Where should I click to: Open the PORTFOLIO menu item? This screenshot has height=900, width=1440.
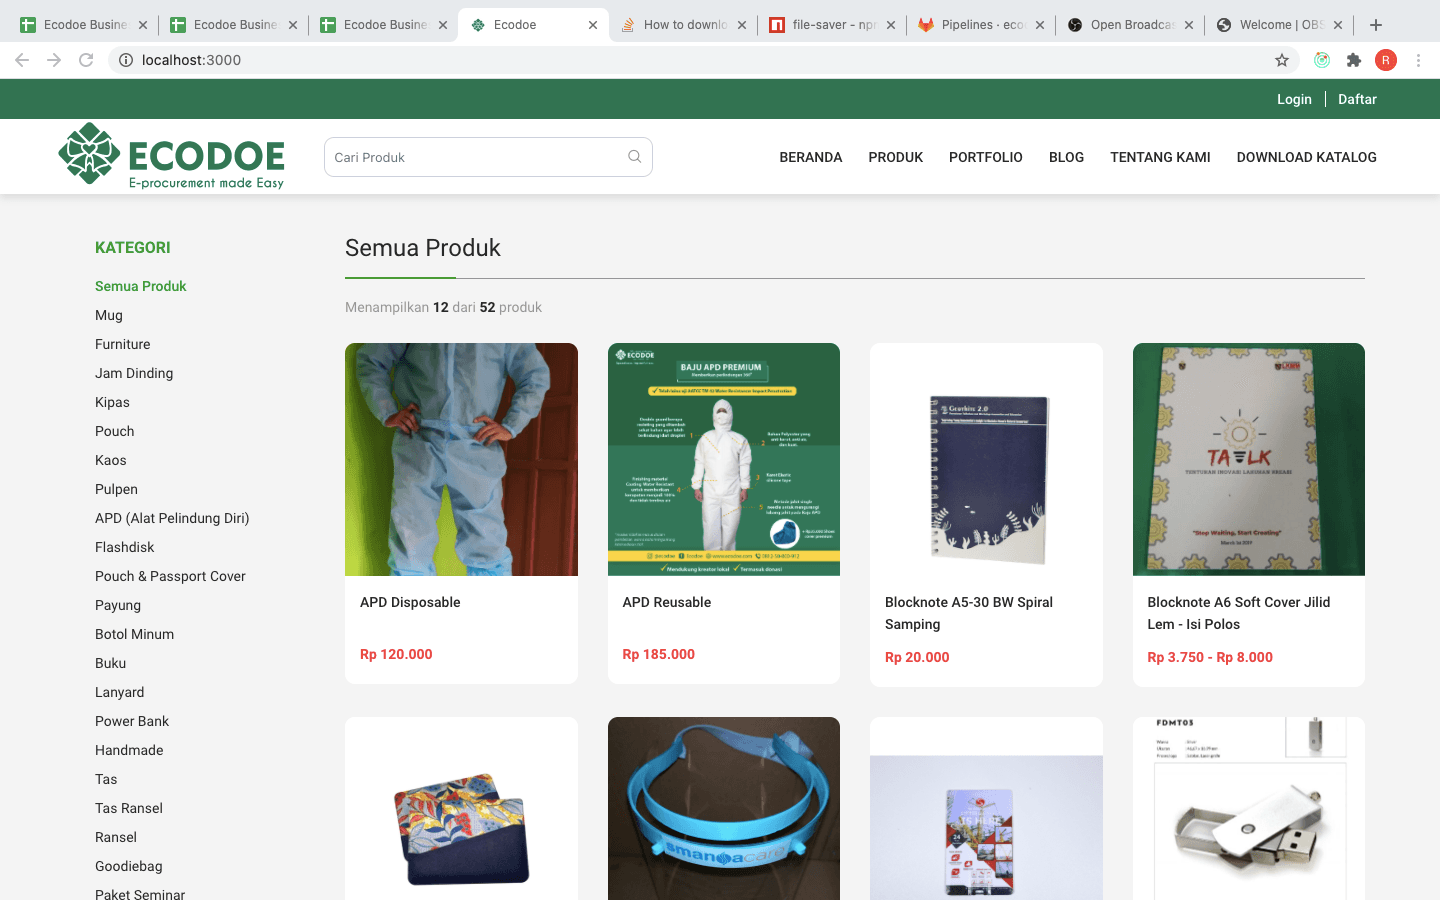click(x=986, y=157)
